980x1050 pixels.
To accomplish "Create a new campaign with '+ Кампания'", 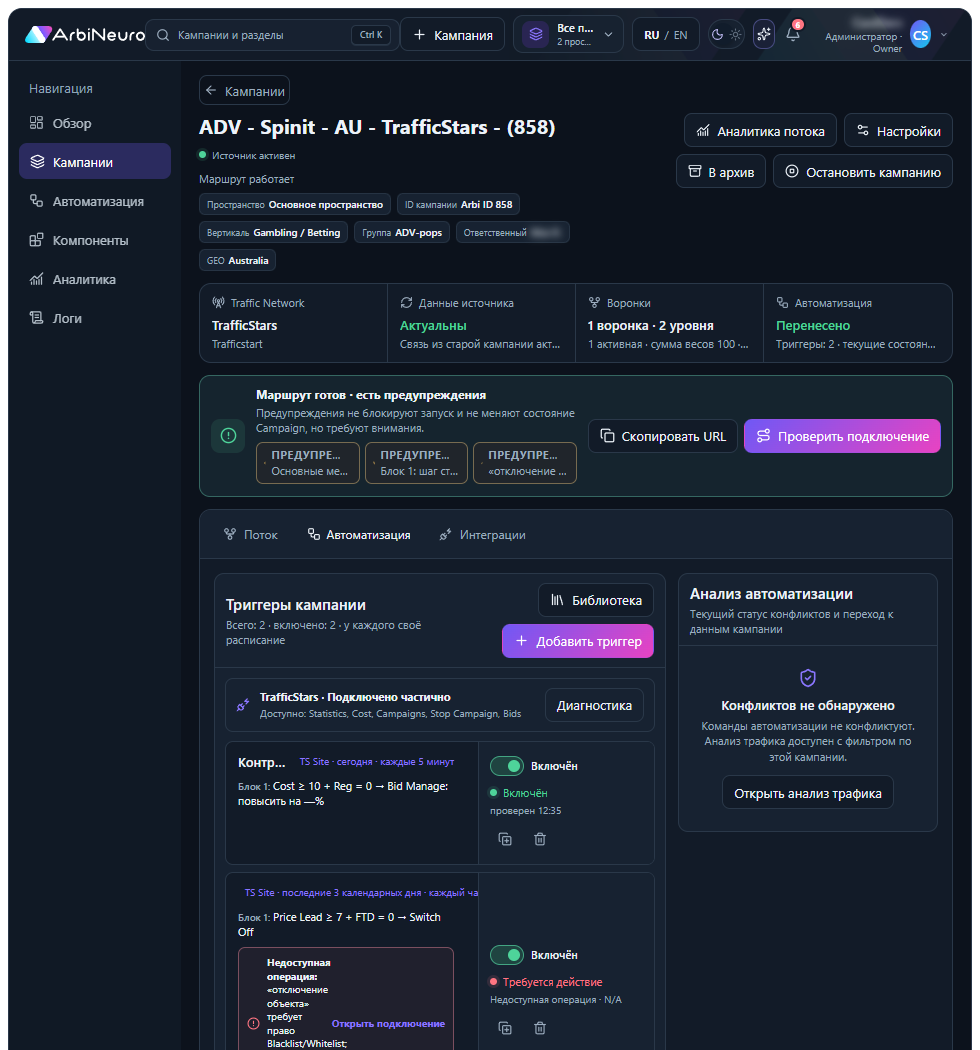I will tap(453, 35).
